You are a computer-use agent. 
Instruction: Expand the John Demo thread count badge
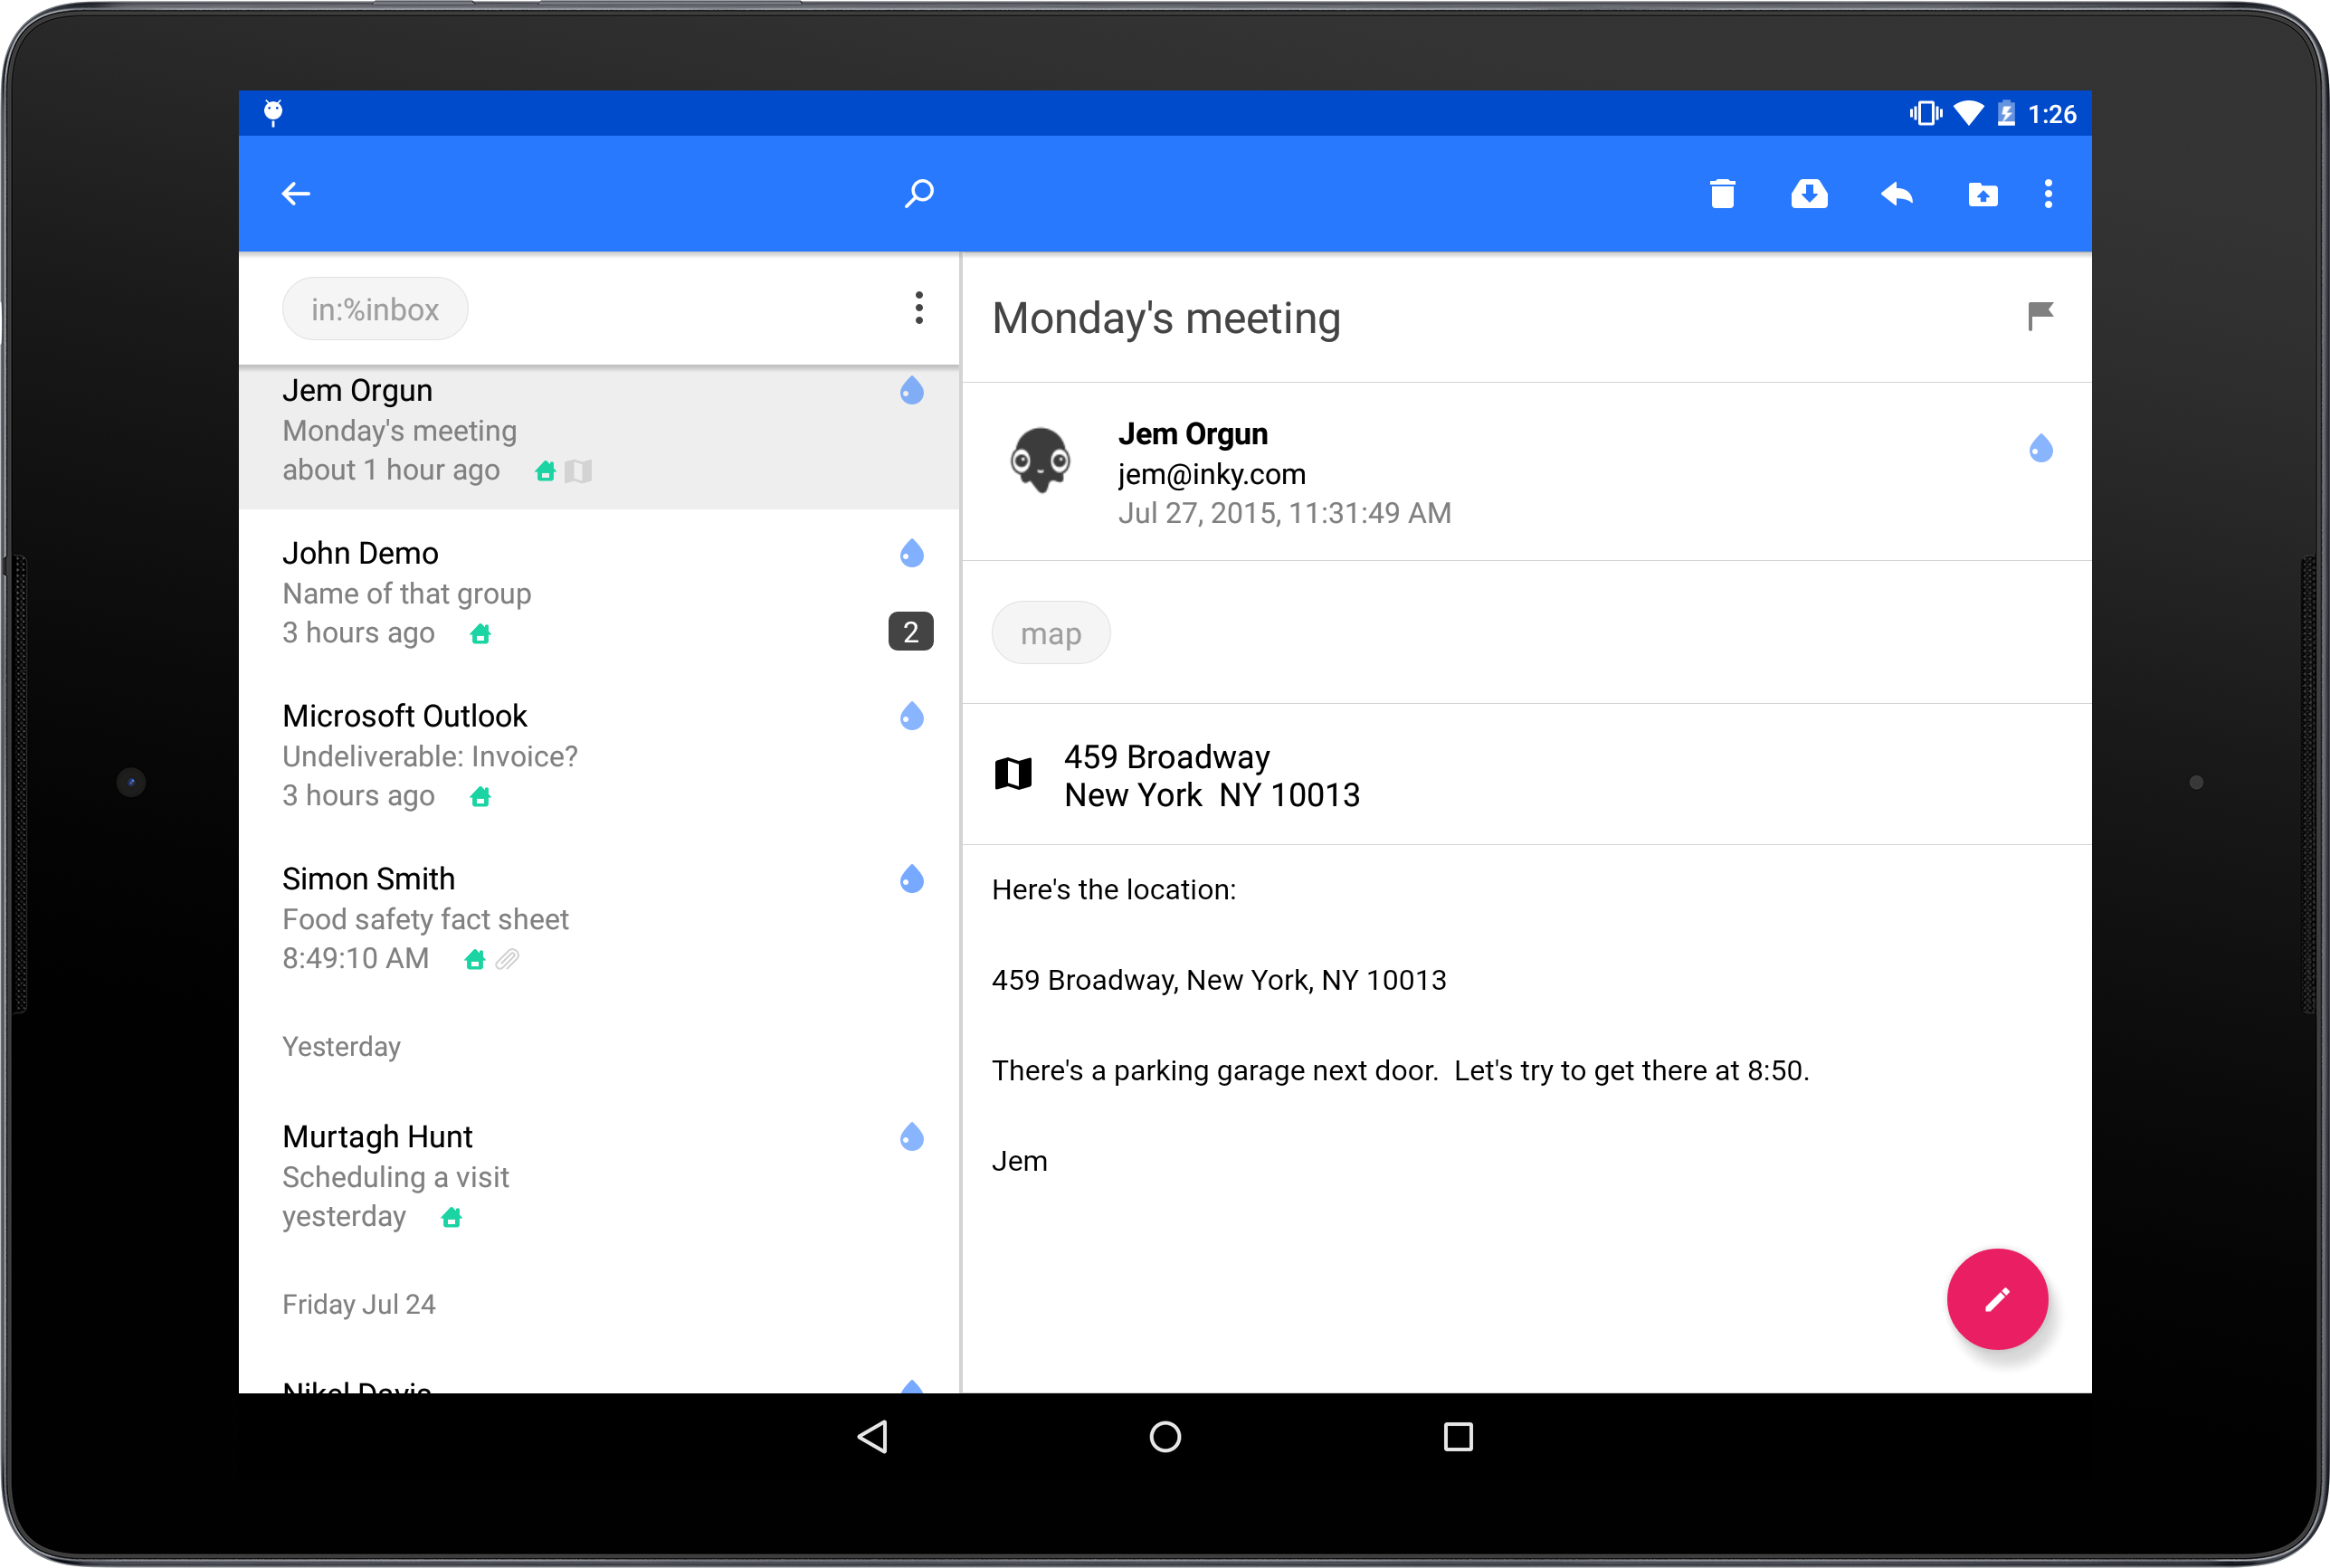point(910,632)
